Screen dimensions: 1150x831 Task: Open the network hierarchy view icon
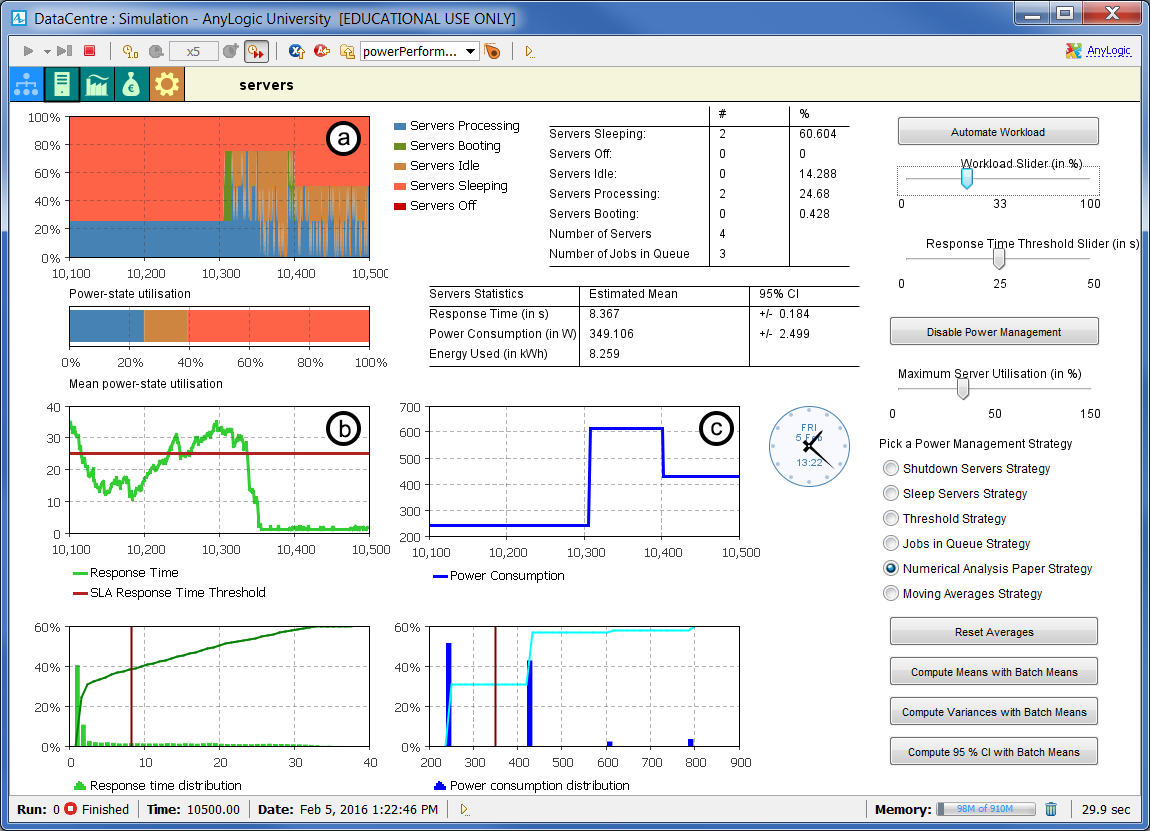(x=27, y=85)
